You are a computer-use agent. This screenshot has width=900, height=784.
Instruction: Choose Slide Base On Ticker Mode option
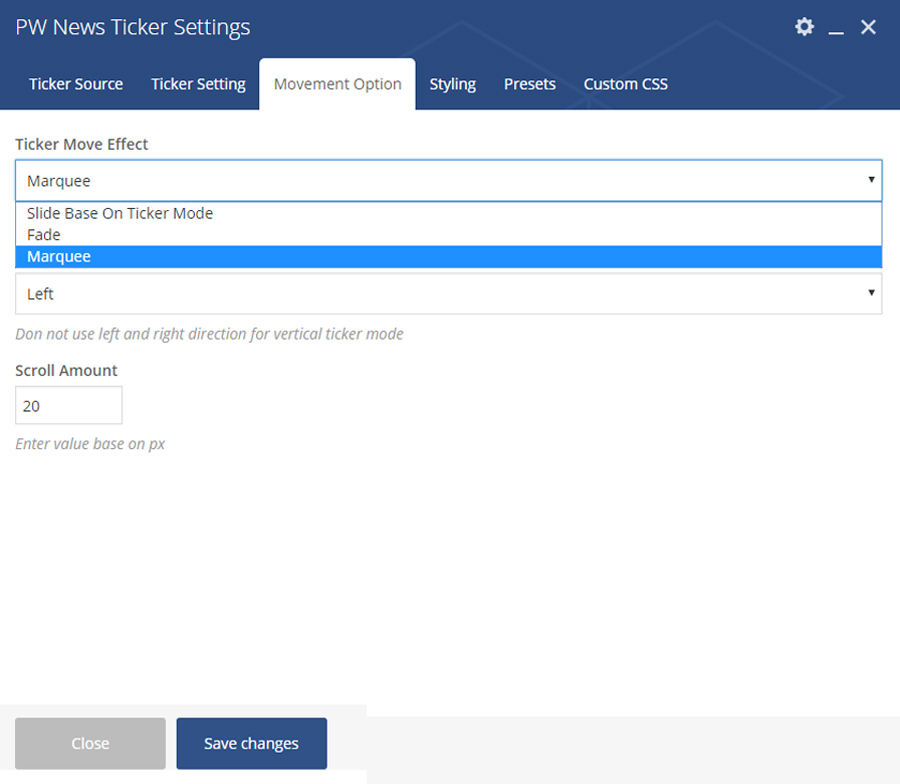click(120, 213)
